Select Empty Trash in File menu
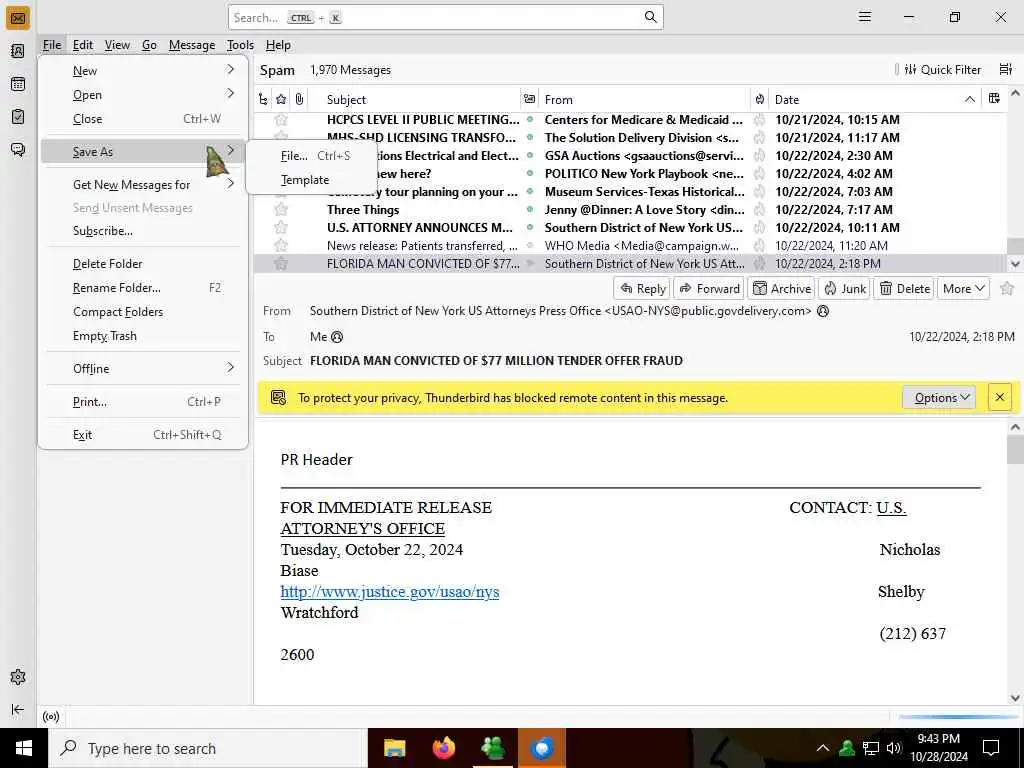 [143, 336]
